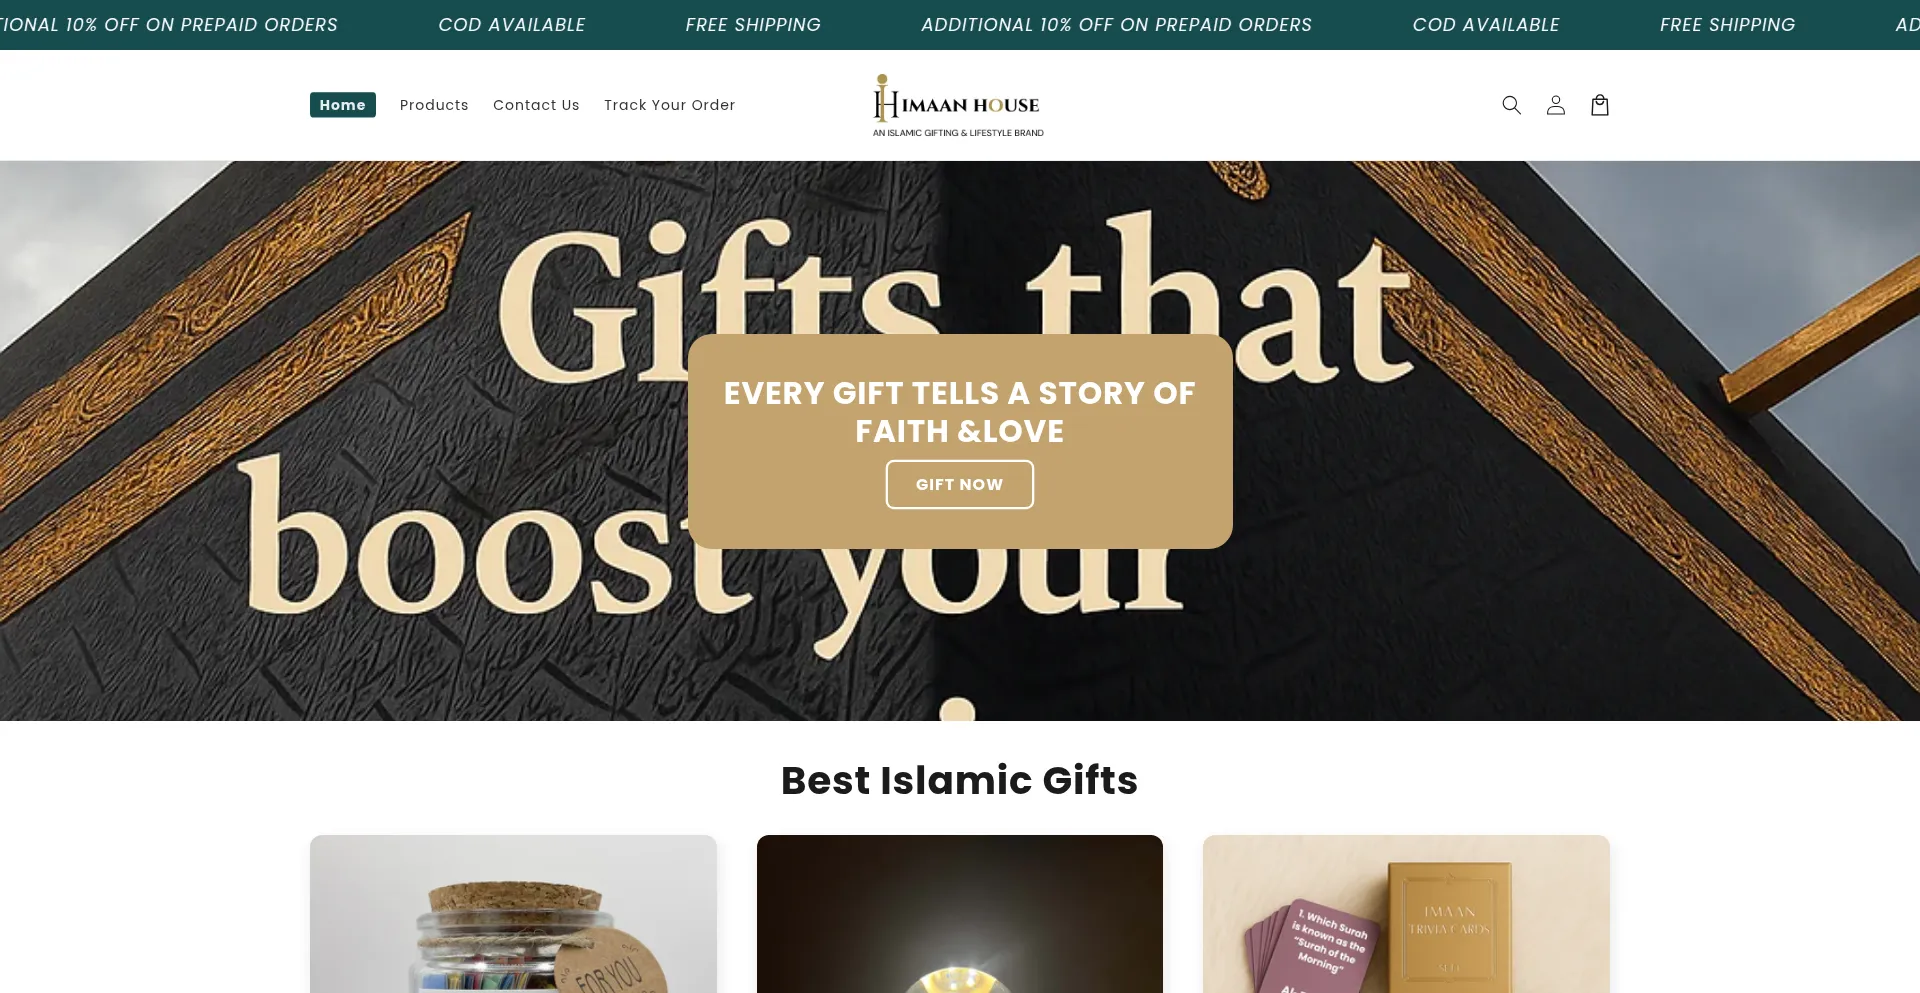
Task: Click the hero banner headline text
Action: 959,412
